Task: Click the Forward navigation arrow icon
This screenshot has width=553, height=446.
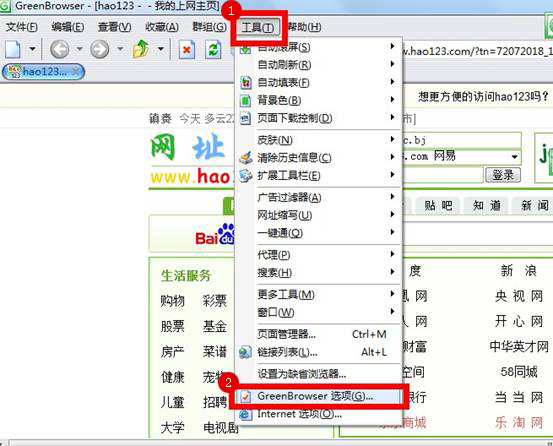Action: pos(99,49)
